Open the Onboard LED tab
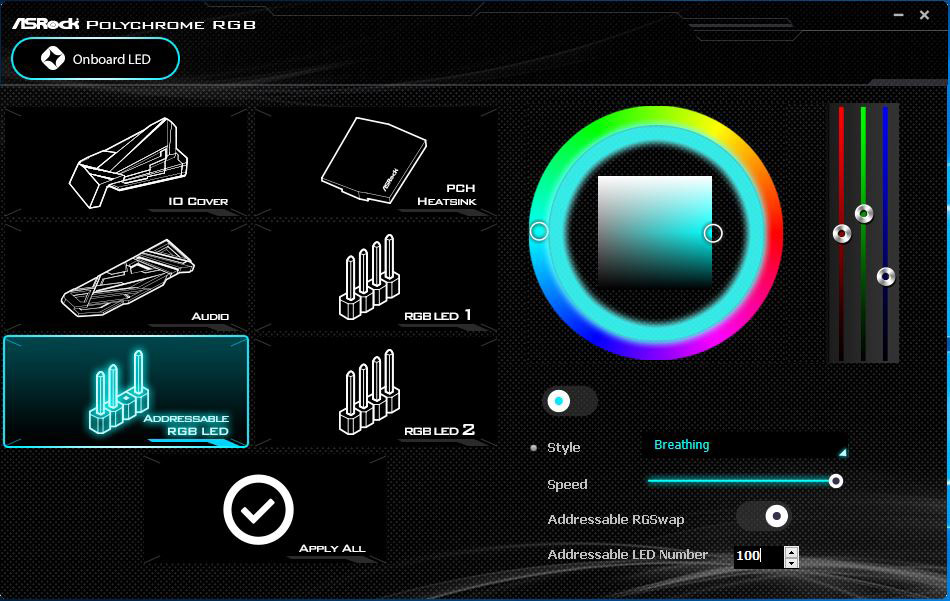Image resolution: width=950 pixels, height=601 pixels. [x=95, y=59]
